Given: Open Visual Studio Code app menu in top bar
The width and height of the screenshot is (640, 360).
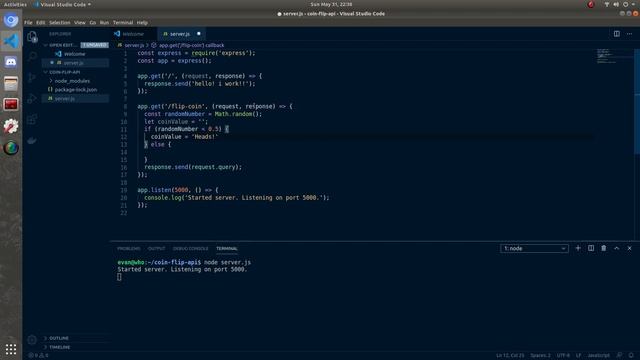Looking at the screenshot, I should point(63,4).
